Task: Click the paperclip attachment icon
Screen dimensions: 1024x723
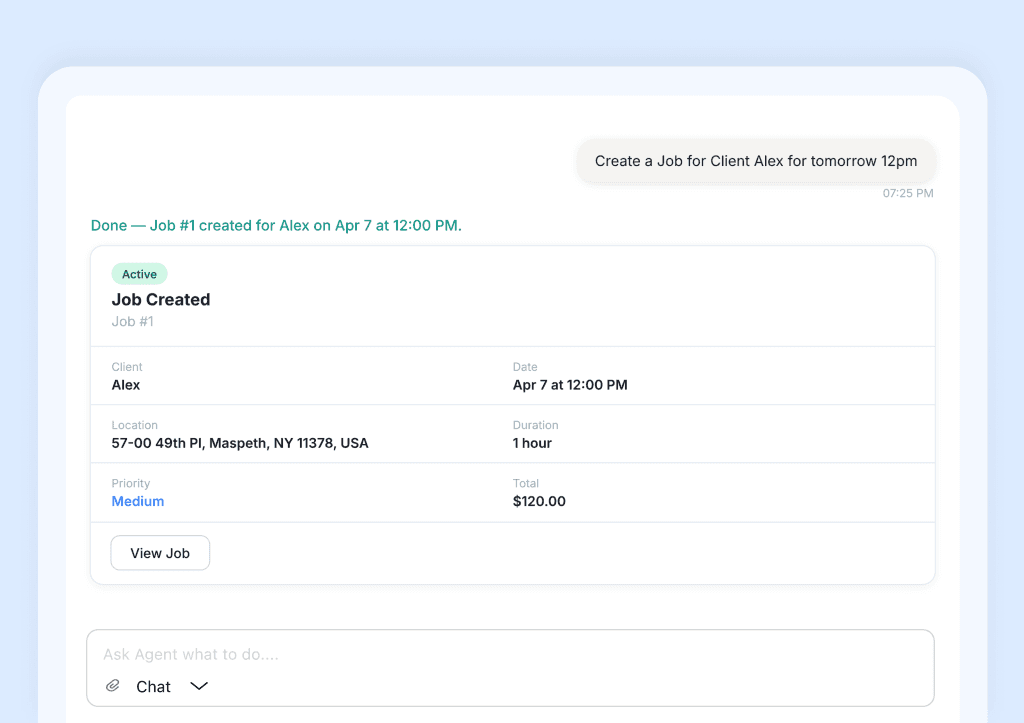Action: (112, 686)
